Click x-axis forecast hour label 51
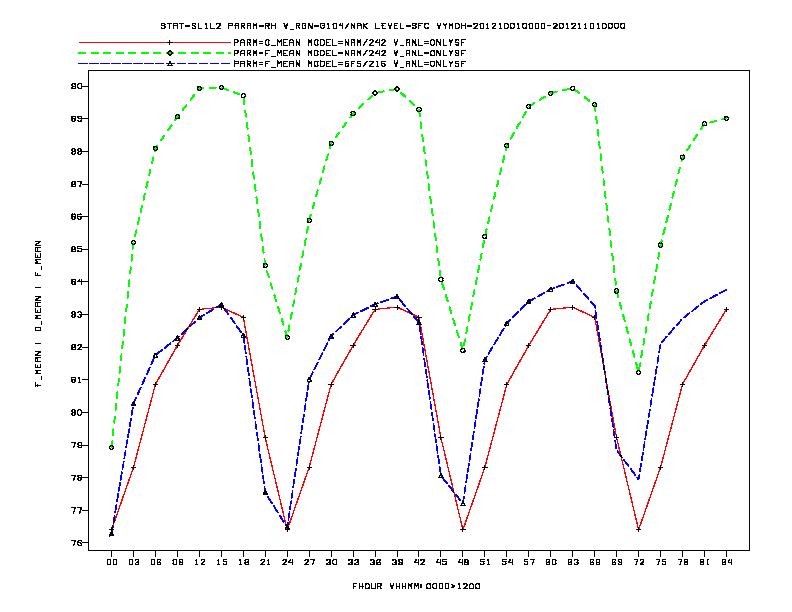Screen dimensions: 792x612 [x=485, y=562]
